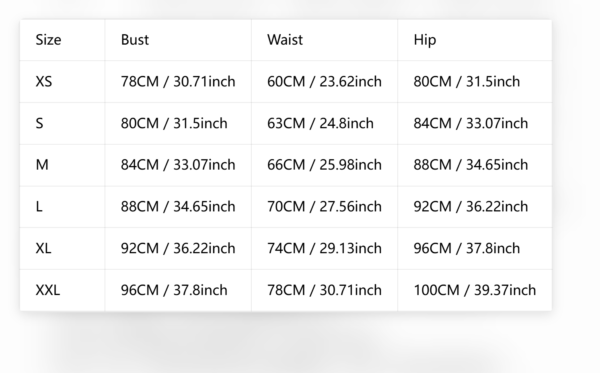Click the S waist value 63CM / 24.8inch
This screenshot has height=373, width=600.
point(320,123)
